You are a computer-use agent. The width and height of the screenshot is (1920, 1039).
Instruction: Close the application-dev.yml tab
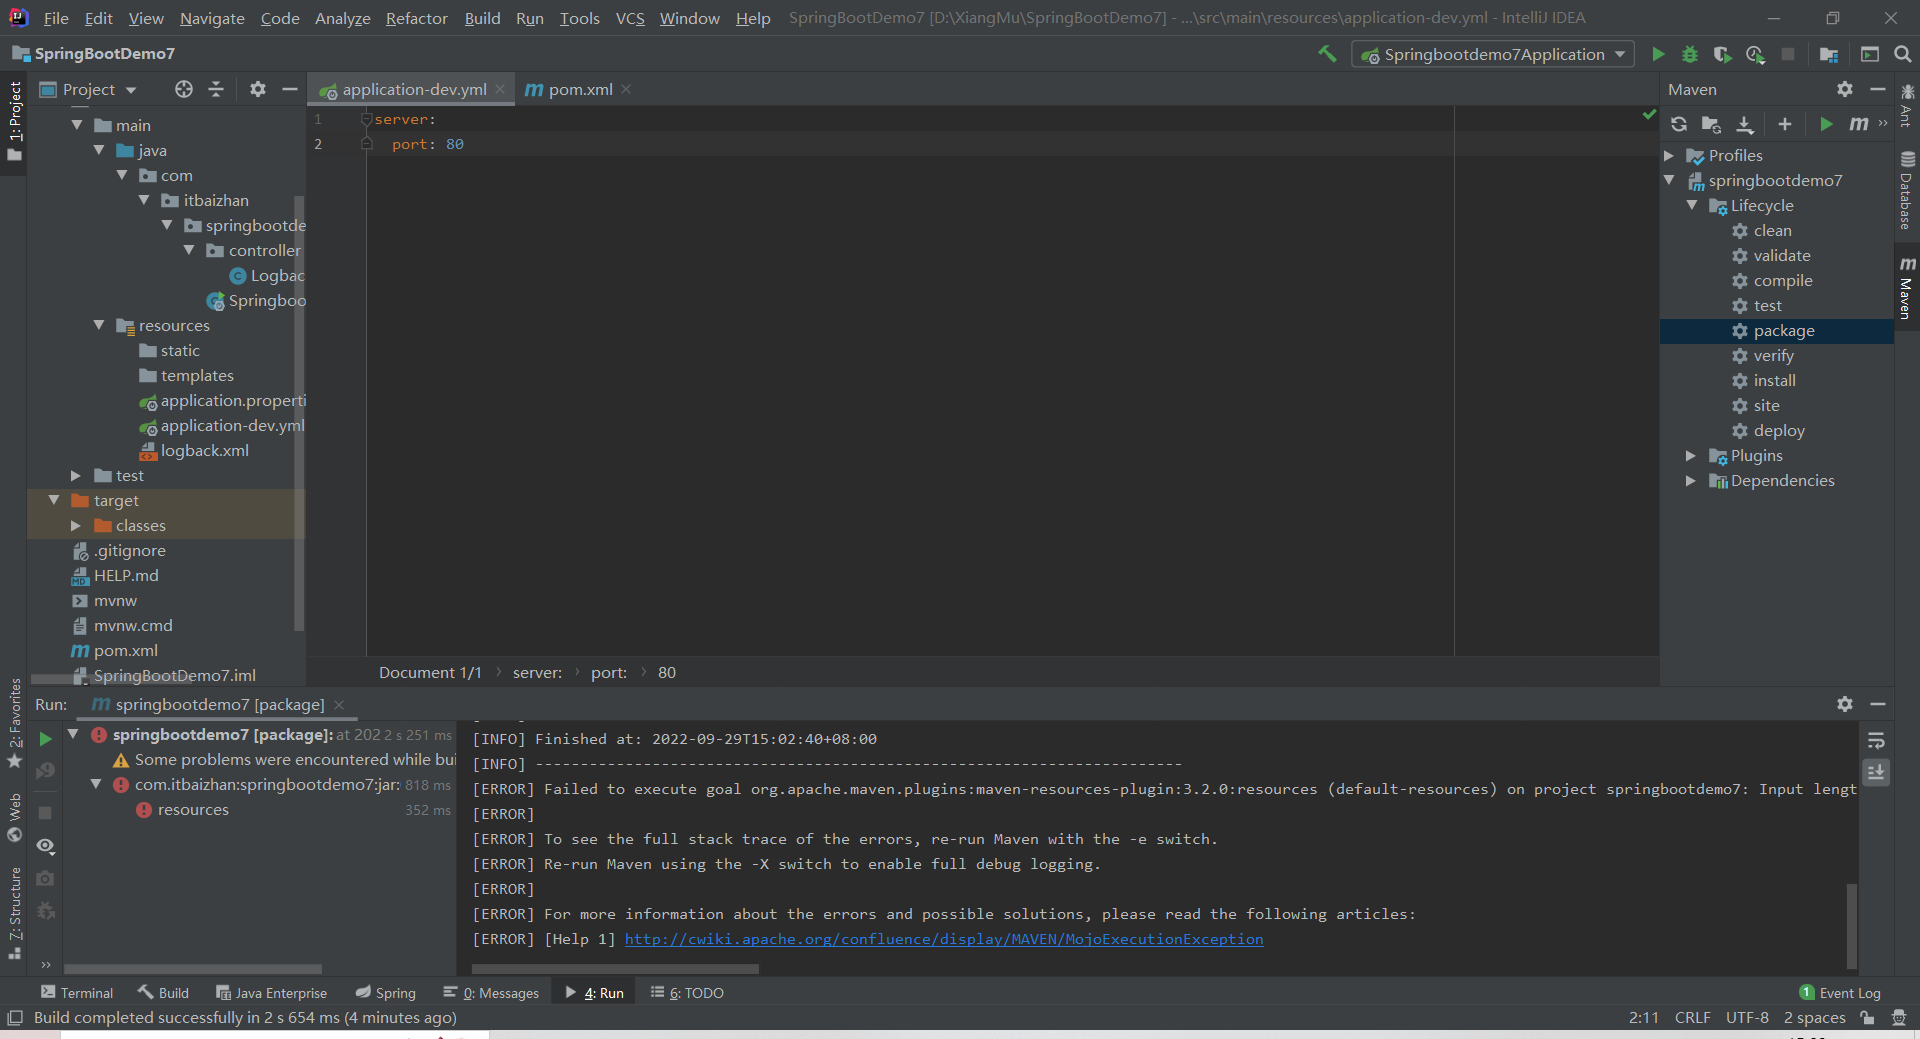pyautogui.click(x=500, y=89)
